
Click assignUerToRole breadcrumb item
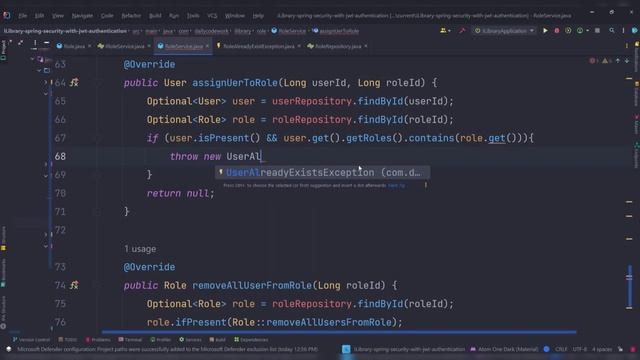pos(336,31)
